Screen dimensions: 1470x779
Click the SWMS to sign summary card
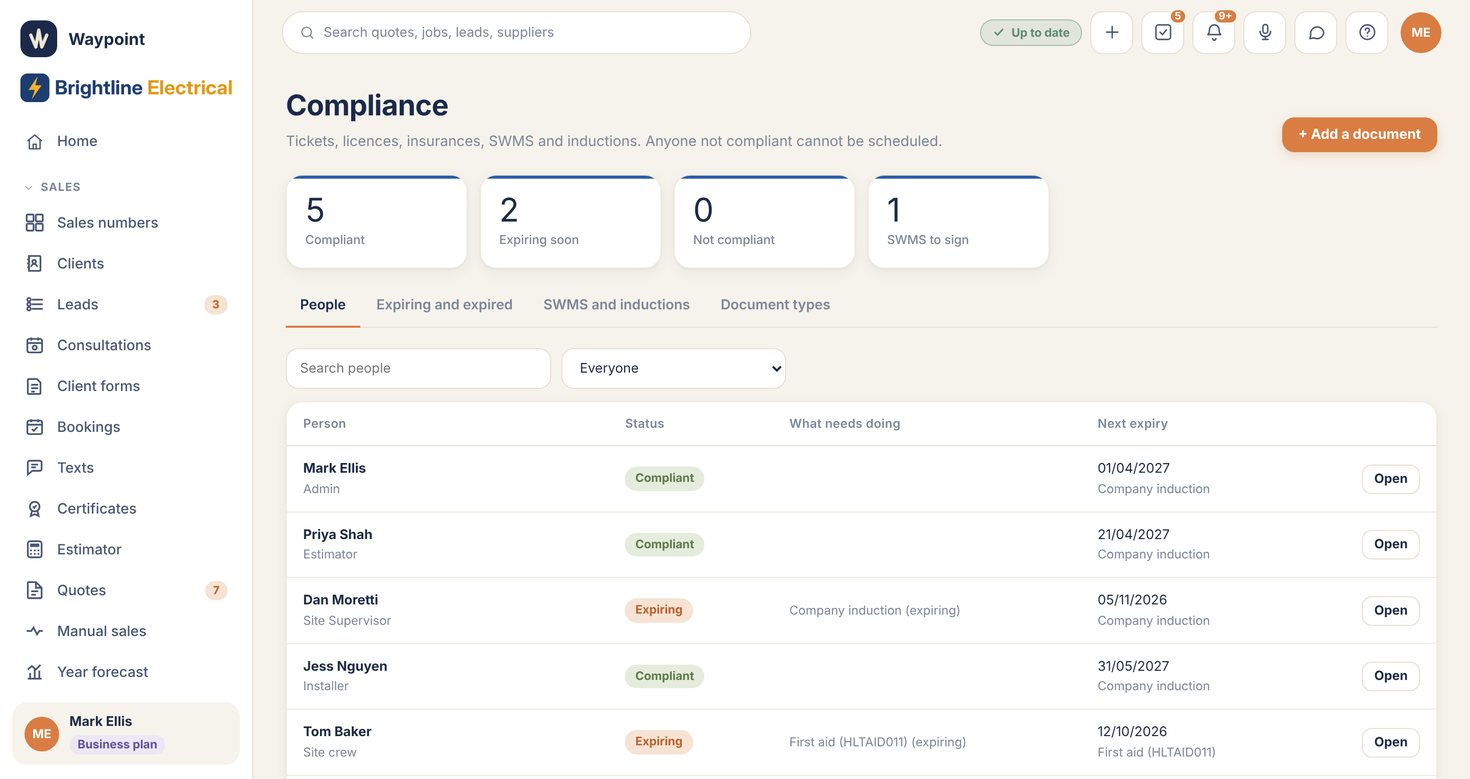959,222
